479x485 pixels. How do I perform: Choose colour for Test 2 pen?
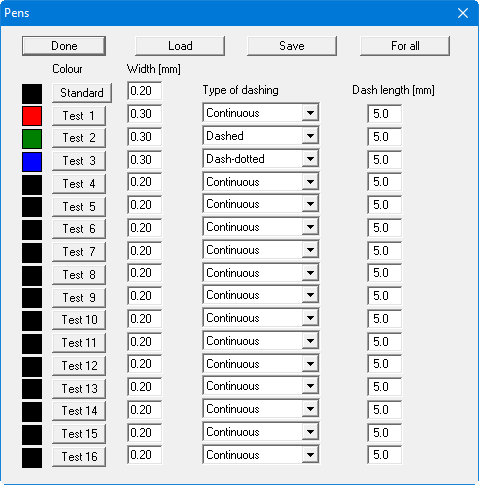tap(79, 138)
